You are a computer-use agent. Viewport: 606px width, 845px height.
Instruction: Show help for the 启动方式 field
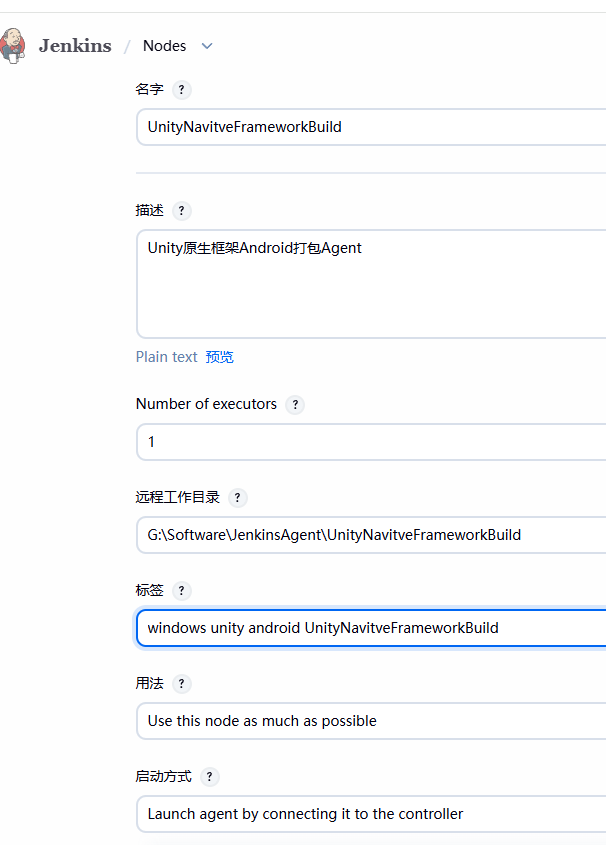click(210, 777)
